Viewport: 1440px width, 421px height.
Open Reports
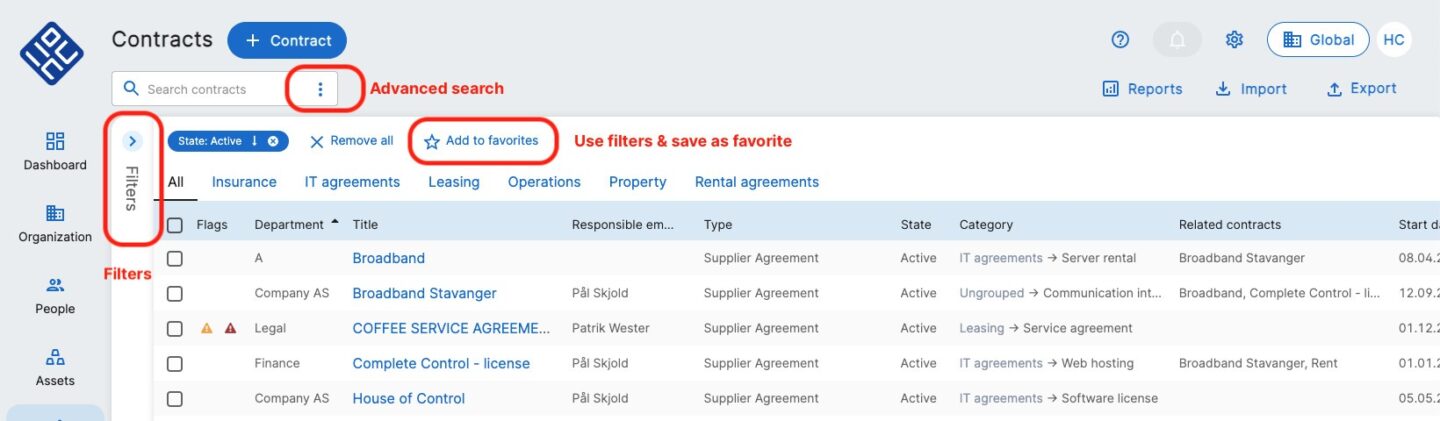click(x=1142, y=89)
